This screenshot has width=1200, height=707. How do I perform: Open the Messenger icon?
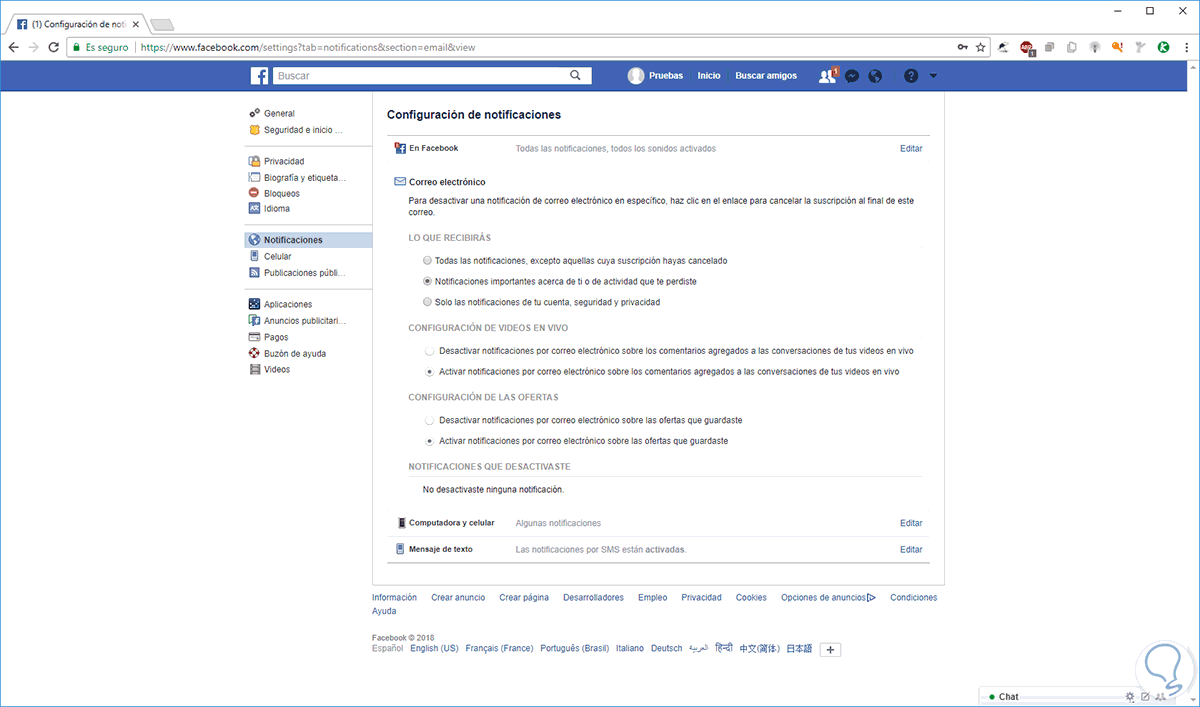[852, 76]
